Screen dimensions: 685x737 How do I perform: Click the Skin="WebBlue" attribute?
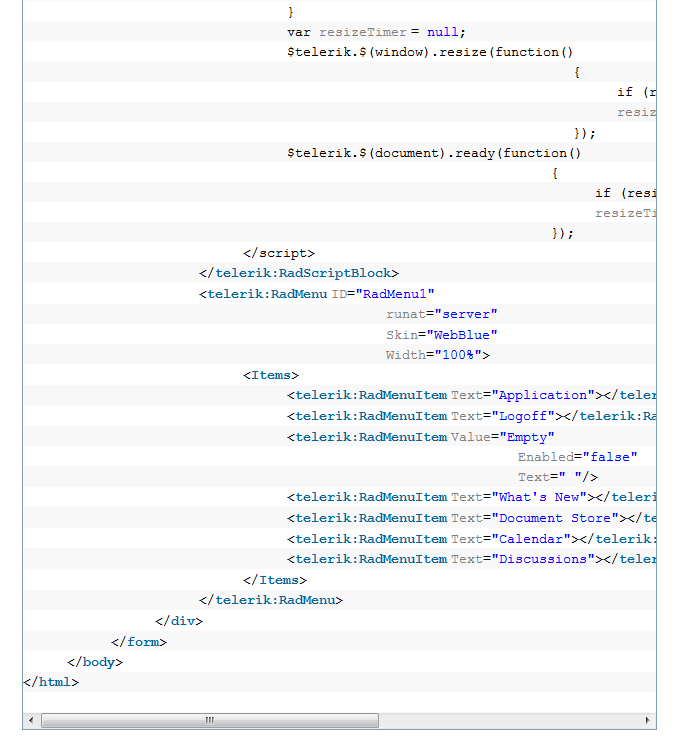(441, 335)
